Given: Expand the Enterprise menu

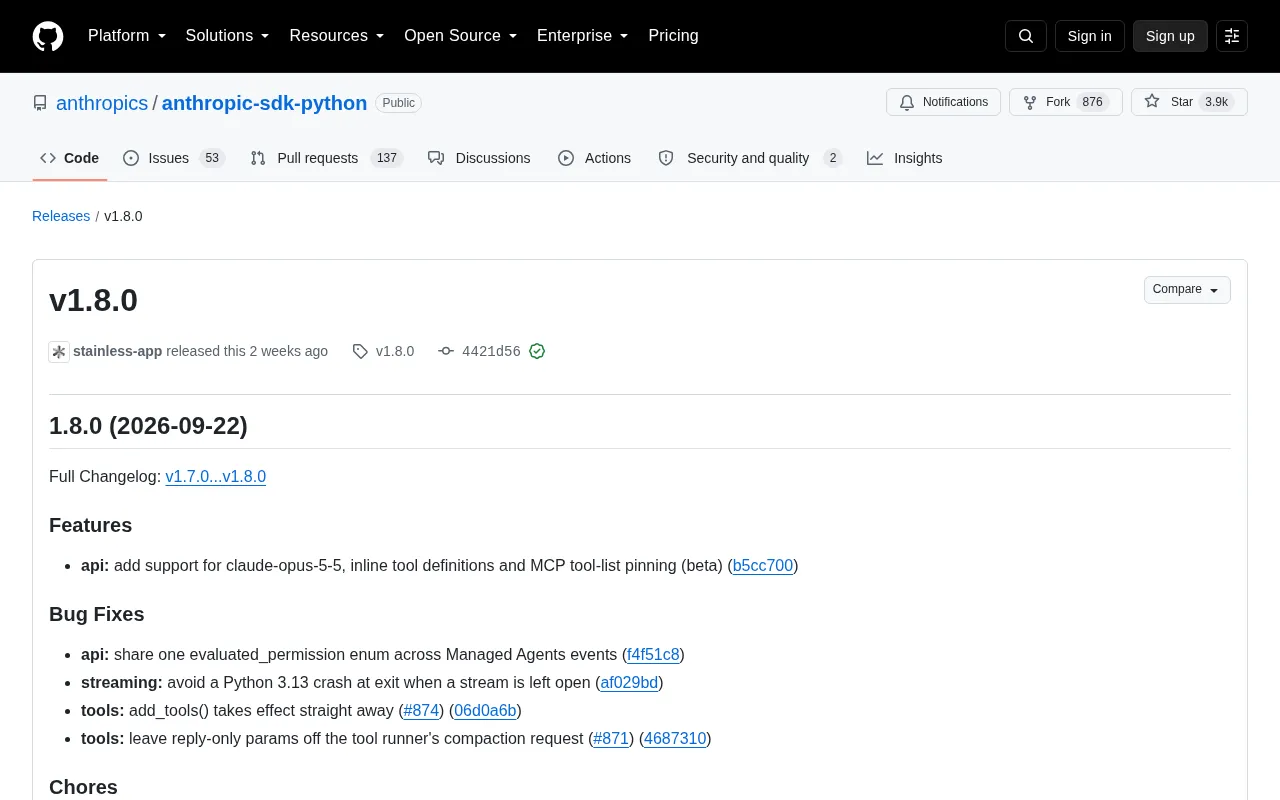Looking at the screenshot, I should [582, 36].
